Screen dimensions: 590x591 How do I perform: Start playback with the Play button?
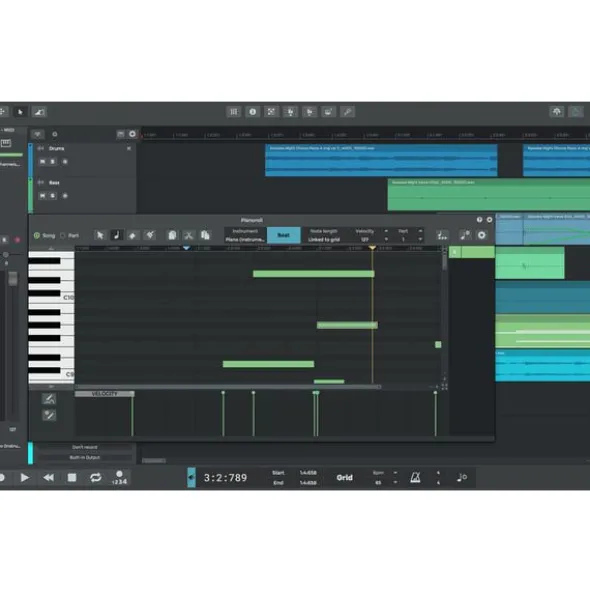tap(25, 478)
